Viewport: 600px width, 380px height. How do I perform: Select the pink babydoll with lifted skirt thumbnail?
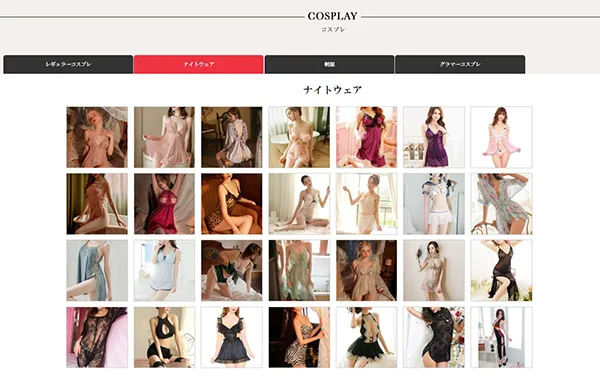[x=165, y=137]
